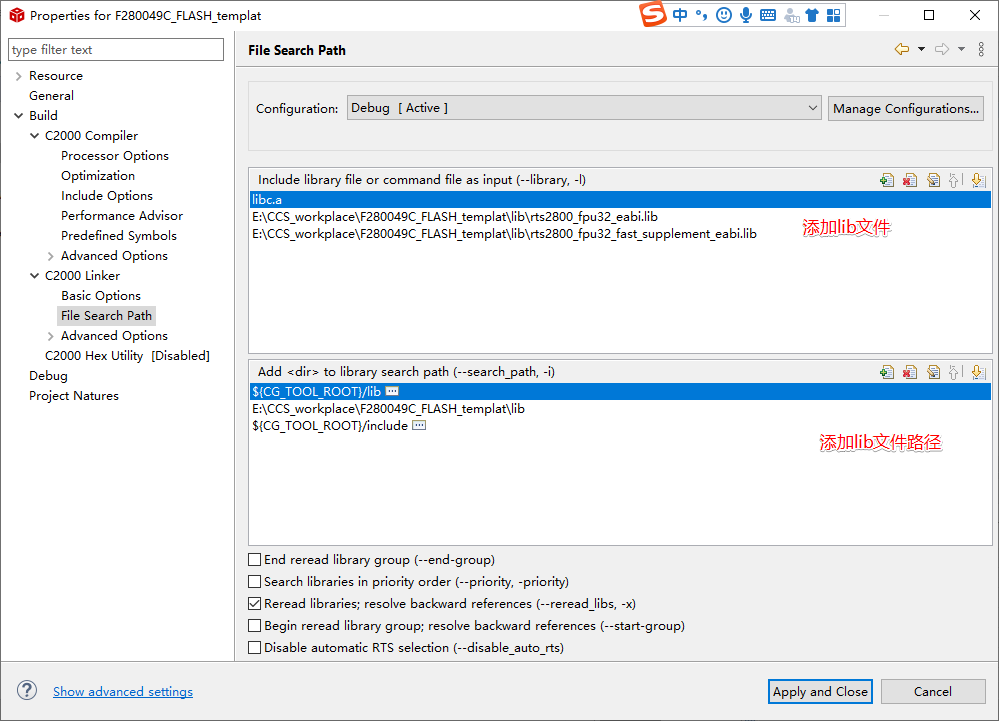The image size is (999, 721).
Task: Open the three-dot view menu
Action: click(x=981, y=49)
